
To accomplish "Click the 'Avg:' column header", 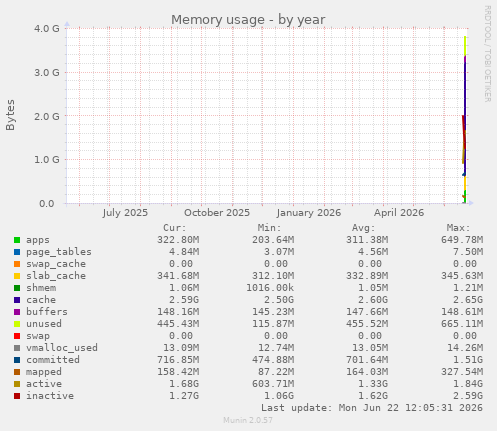I will pyautogui.click(x=364, y=228).
